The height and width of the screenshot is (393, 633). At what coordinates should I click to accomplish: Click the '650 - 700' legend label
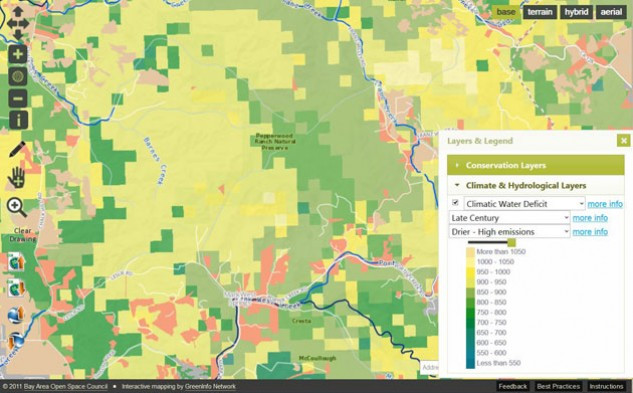pos(491,332)
